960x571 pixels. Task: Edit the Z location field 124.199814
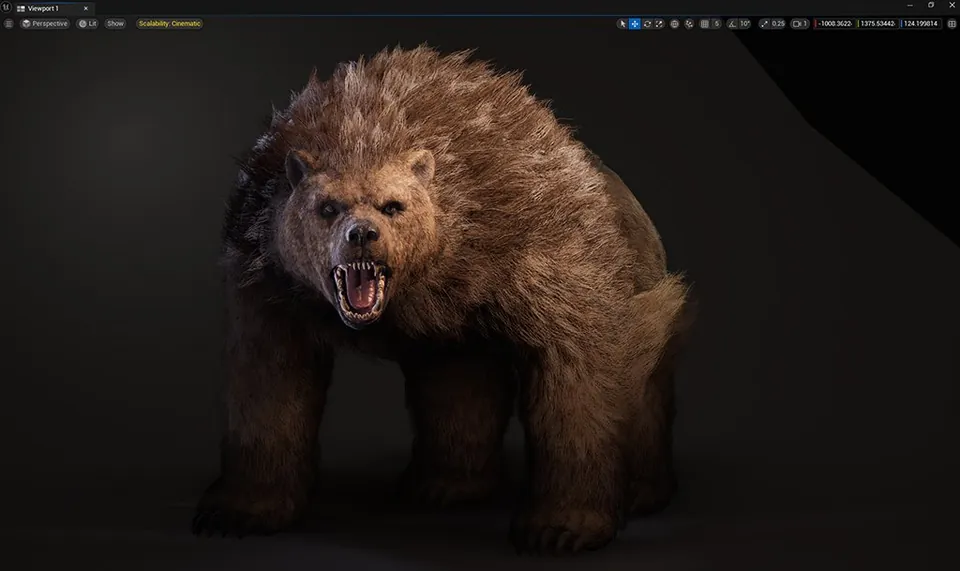[x=921, y=24]
